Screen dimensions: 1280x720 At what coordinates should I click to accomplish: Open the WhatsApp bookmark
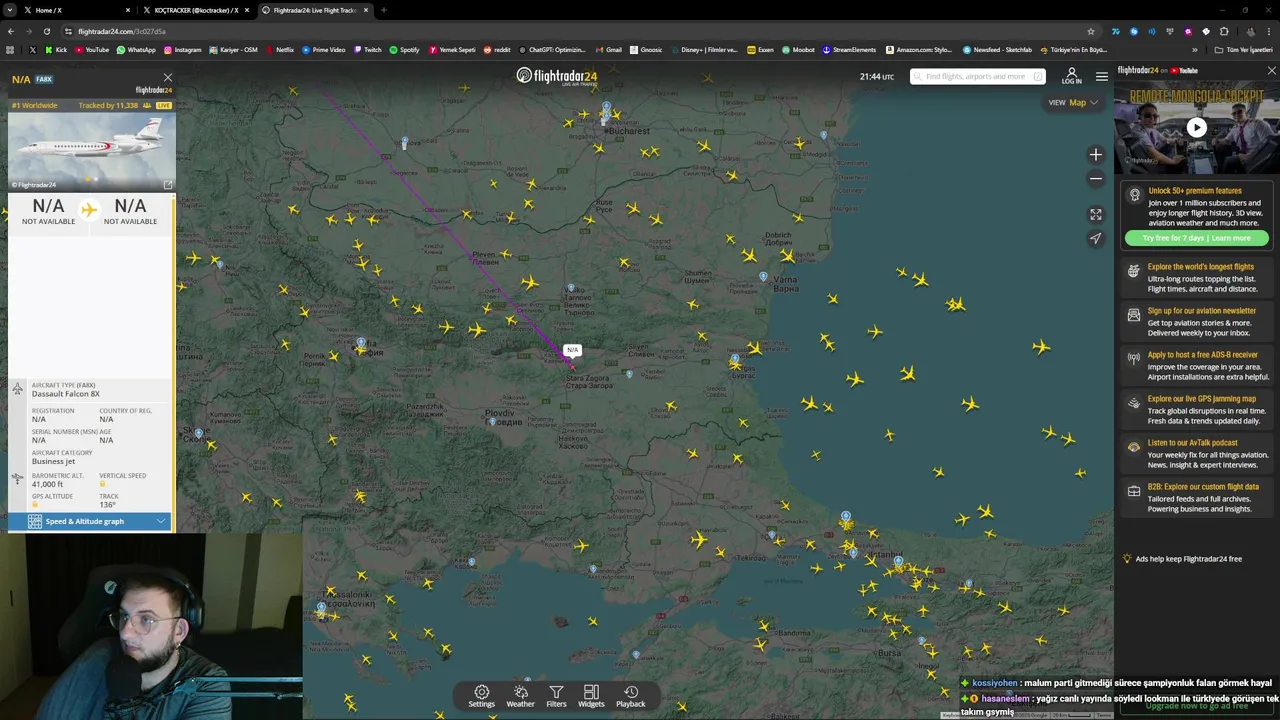click(x=136, y=50)
